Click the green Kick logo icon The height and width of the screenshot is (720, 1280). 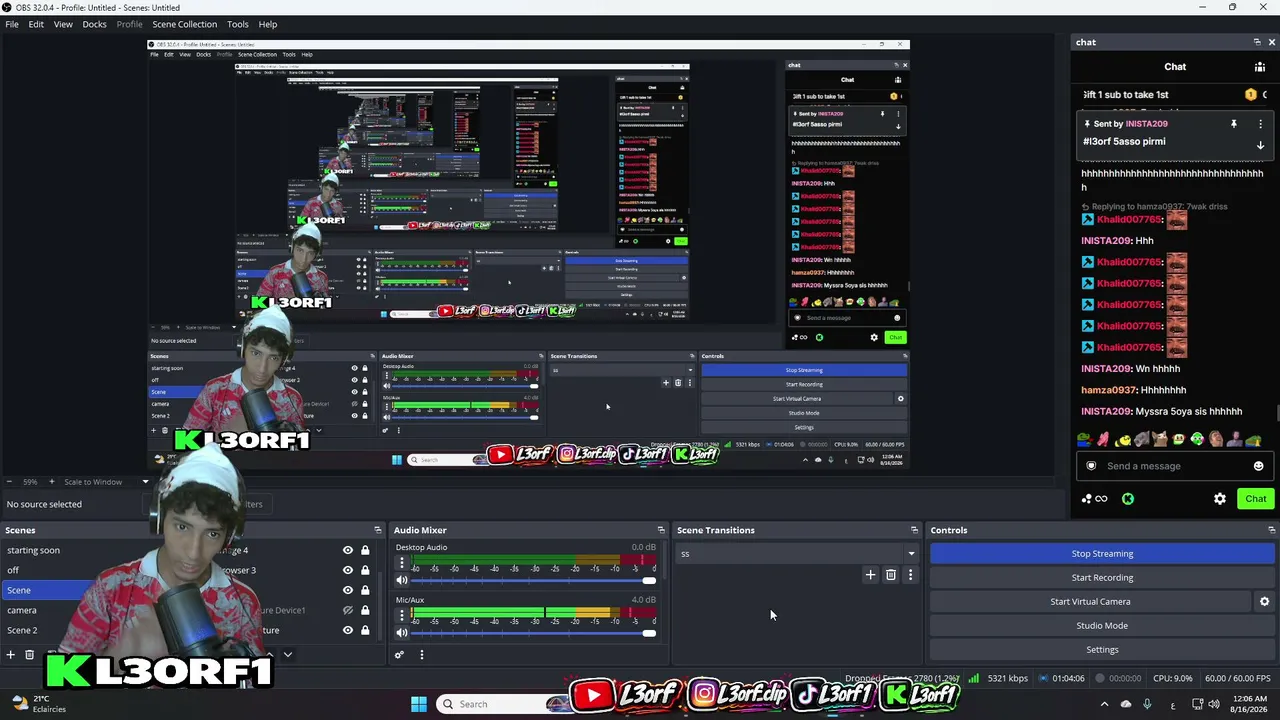click(1128, 499)
